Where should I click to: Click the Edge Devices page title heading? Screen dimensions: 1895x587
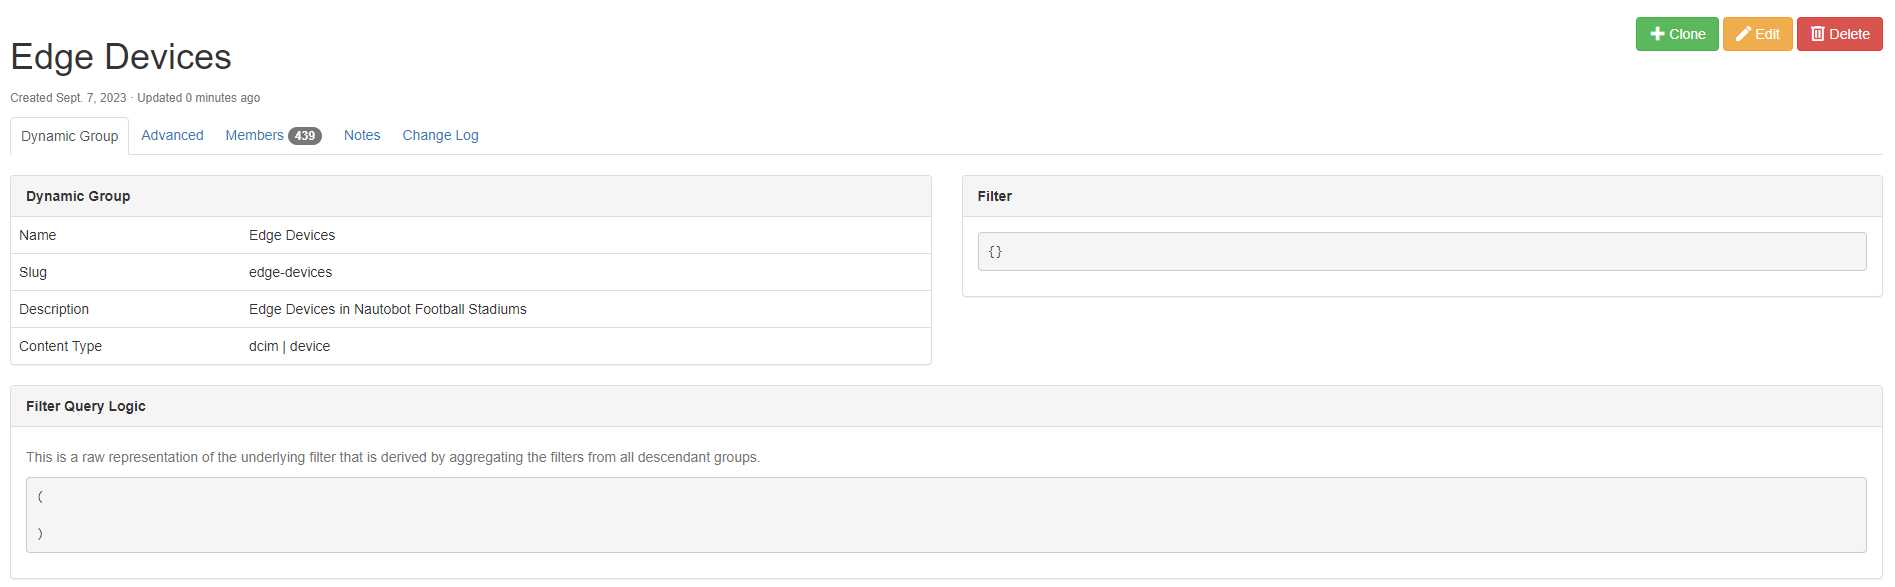[121, 57]
